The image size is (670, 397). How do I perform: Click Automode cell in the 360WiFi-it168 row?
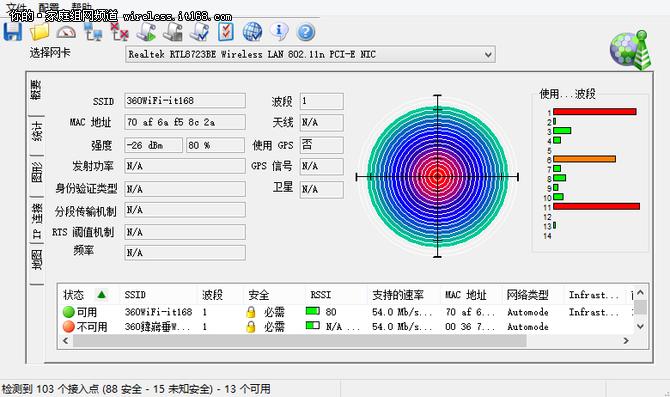pyautogui.click(x=528, y=312)
